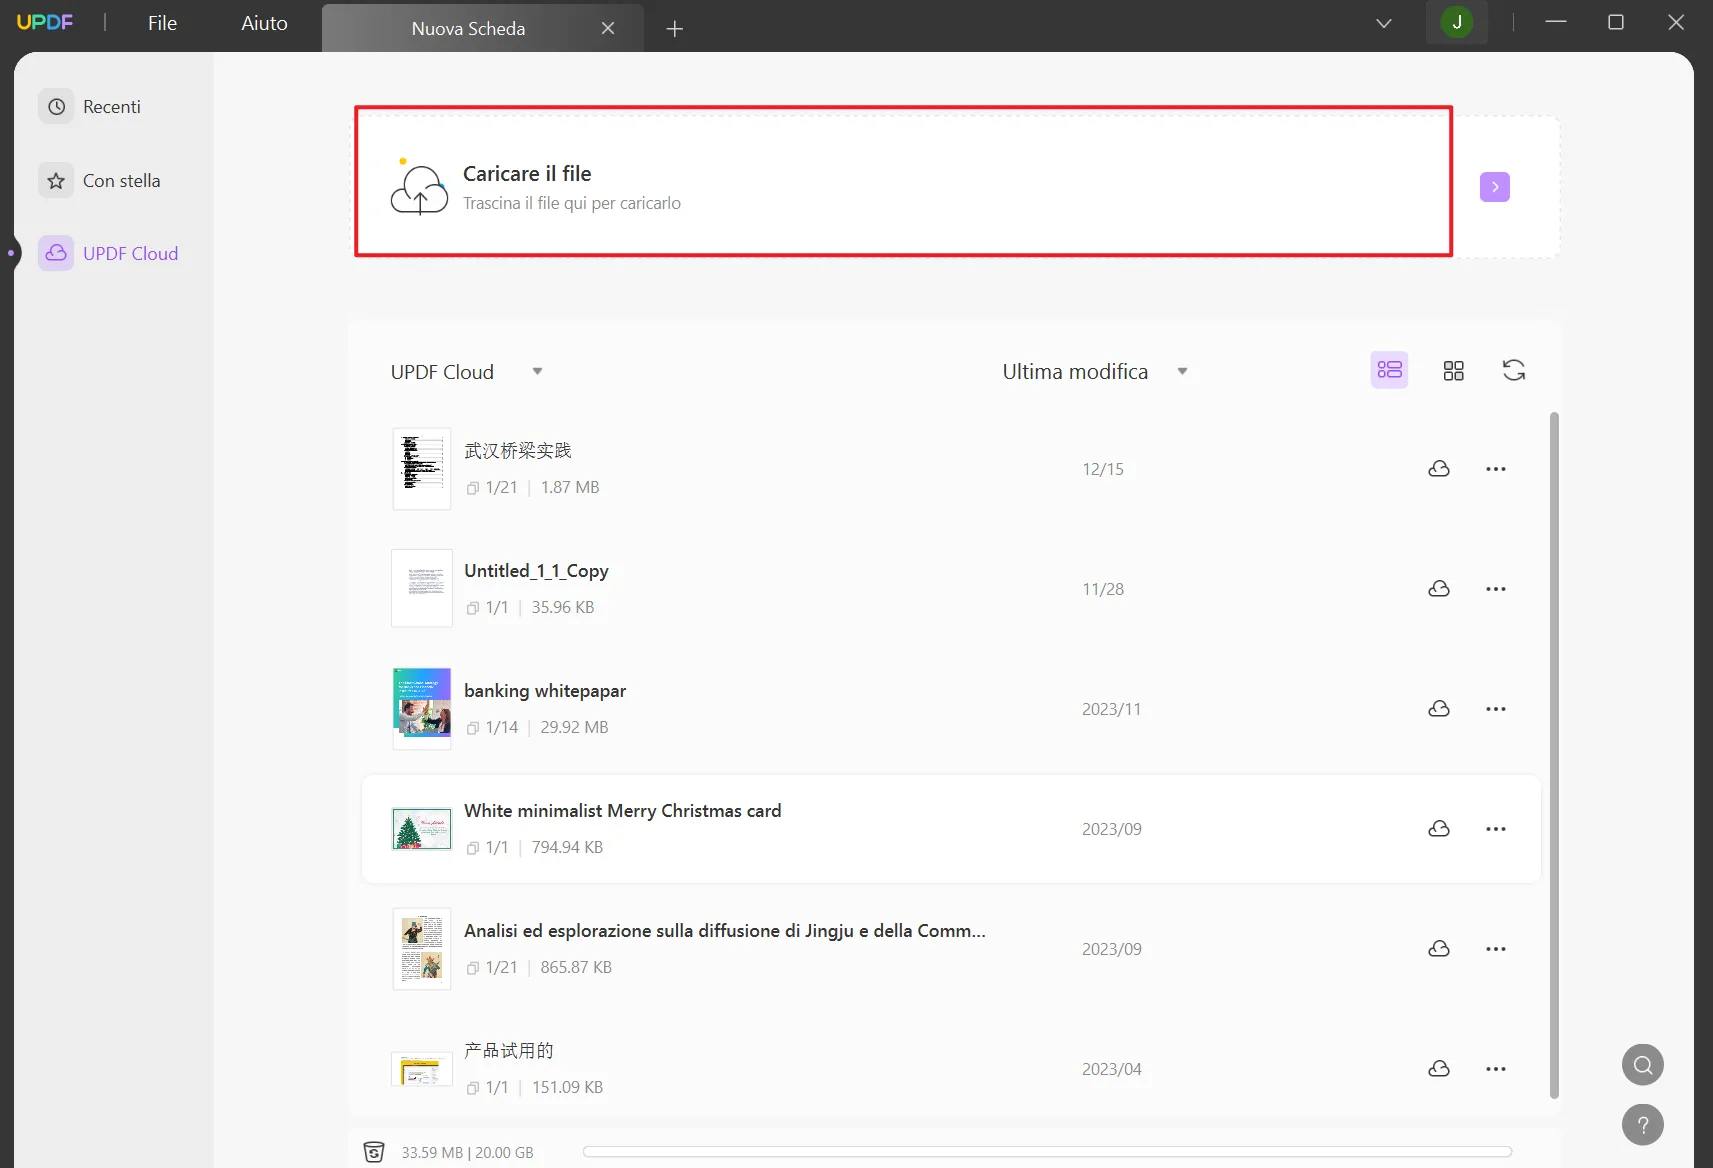Open the trash bin icon
Image resolution: width=1713 pixels, height=1168 pixels.
pos(373,1152)
